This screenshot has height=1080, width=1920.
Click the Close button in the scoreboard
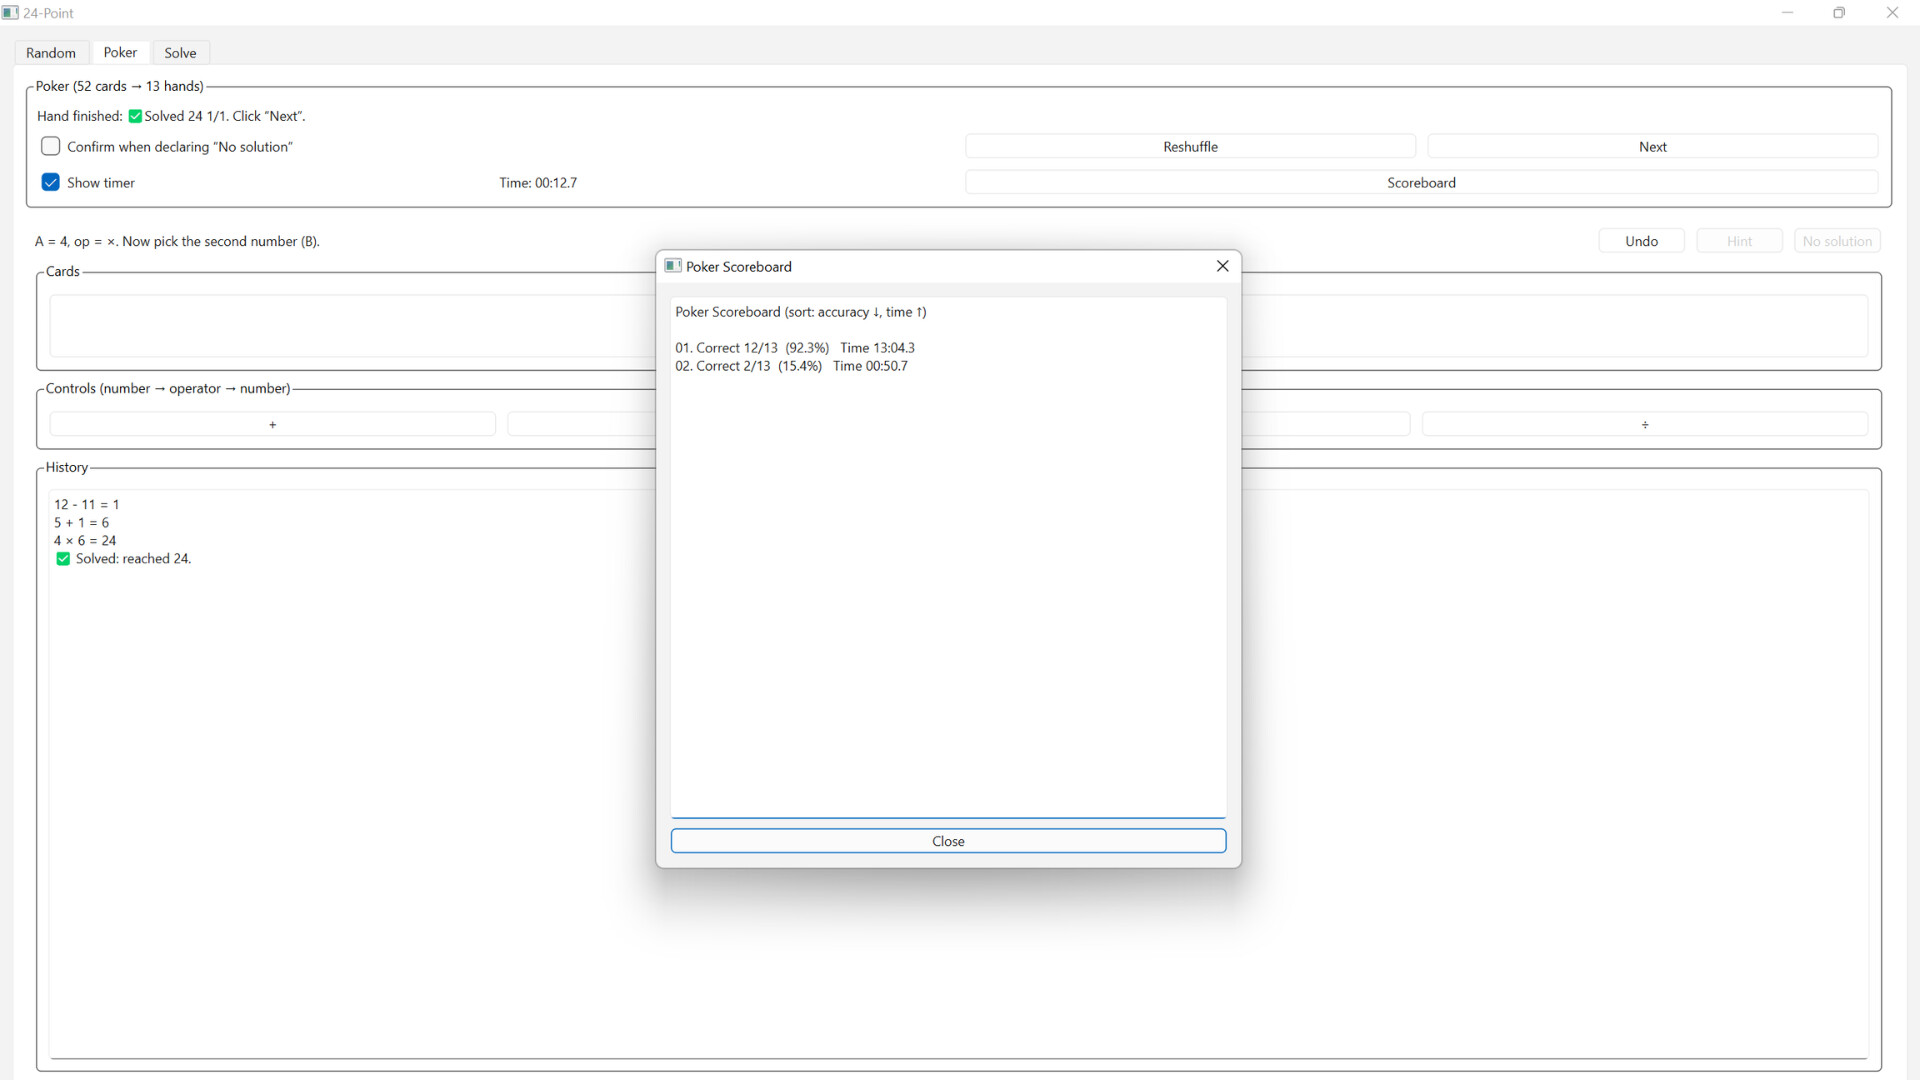(x=947, y=841)
